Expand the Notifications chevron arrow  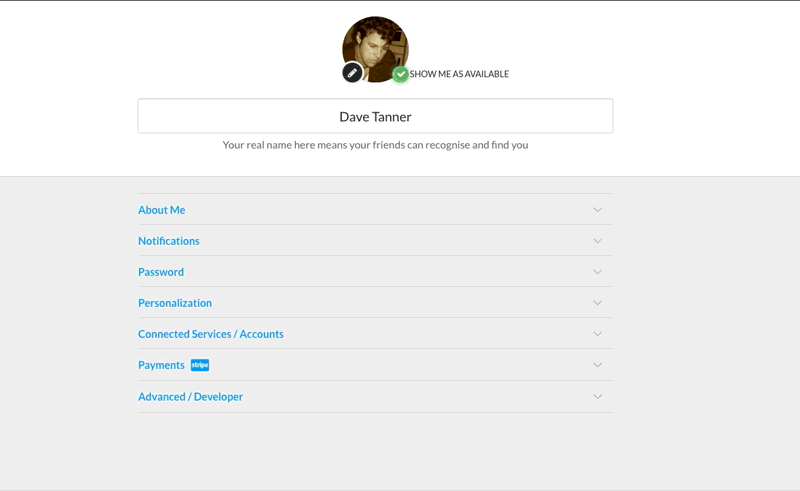pos(597,241)
